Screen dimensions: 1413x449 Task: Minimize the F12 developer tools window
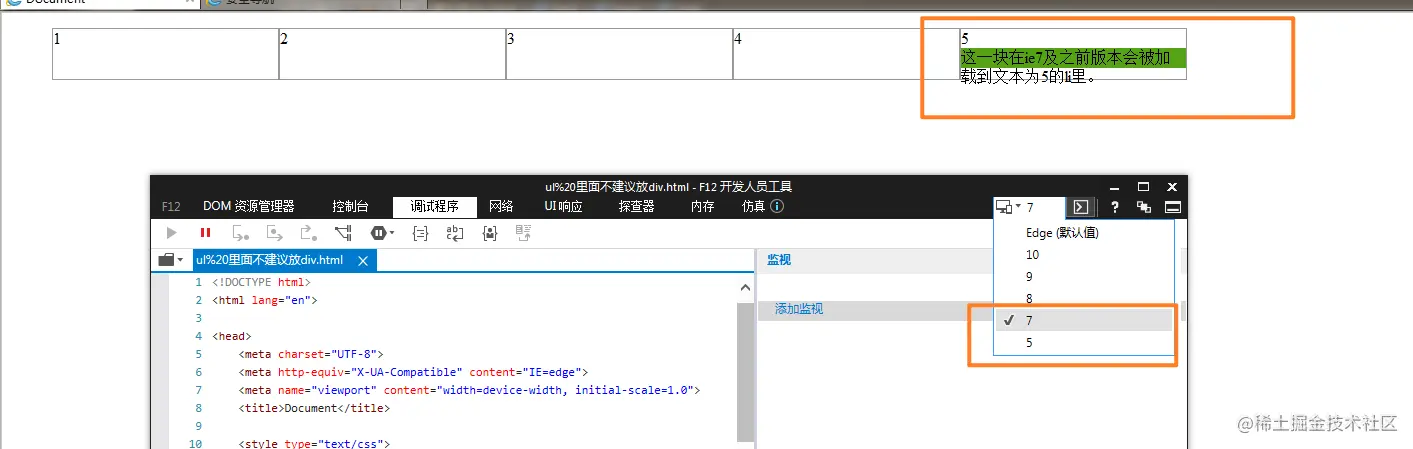(x=1115, y=187)
